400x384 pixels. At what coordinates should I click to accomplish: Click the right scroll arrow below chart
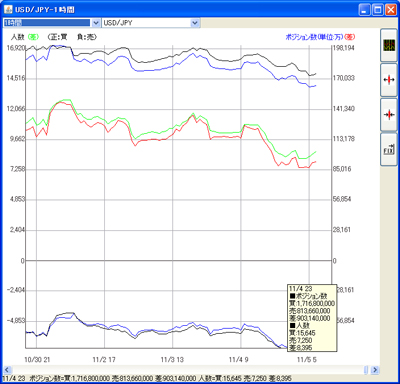(x=375, y=370)
